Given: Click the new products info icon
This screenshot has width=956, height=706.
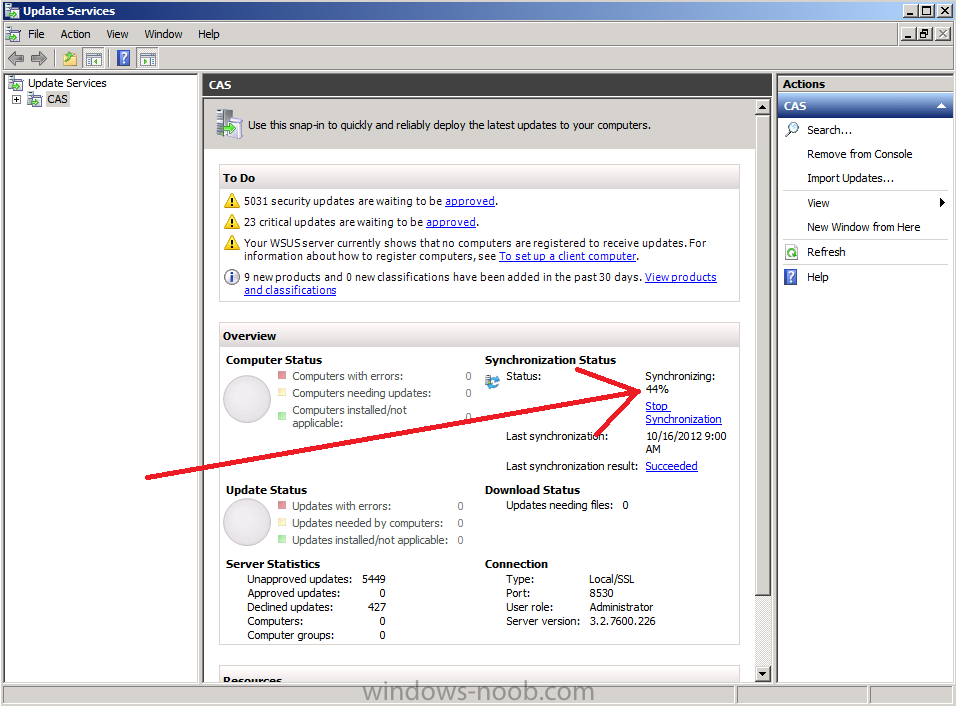Looking at the screenshot, I should 232,277.
